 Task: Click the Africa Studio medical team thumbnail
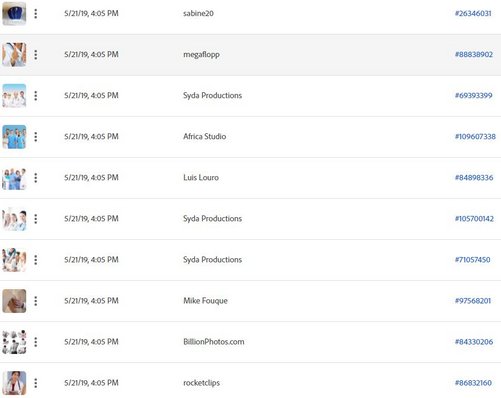click(14, 137)
